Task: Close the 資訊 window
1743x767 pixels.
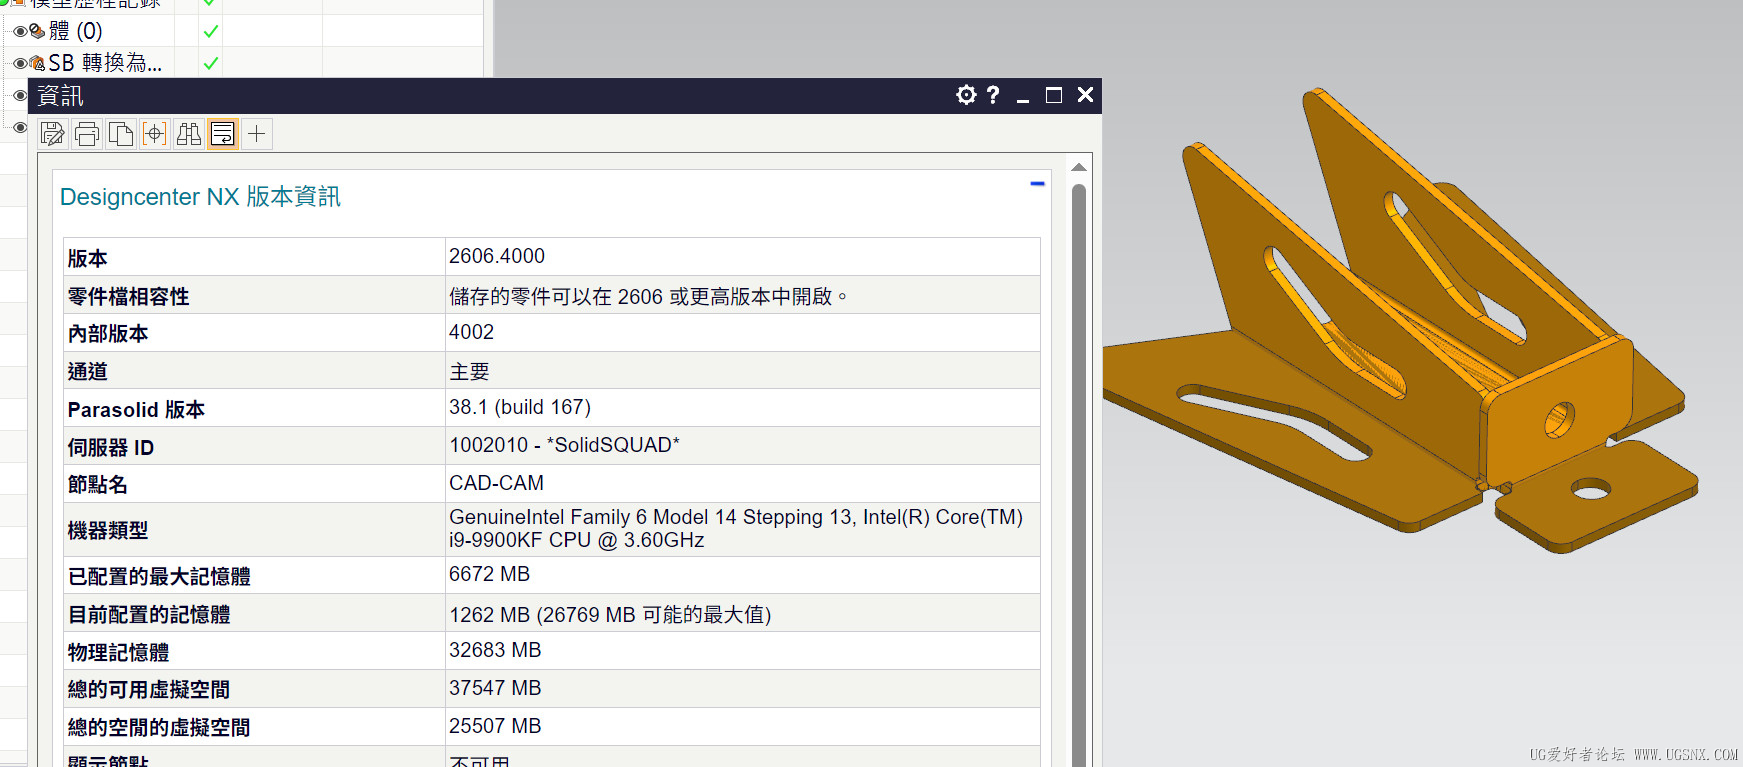Action: tap(1085, 95)
